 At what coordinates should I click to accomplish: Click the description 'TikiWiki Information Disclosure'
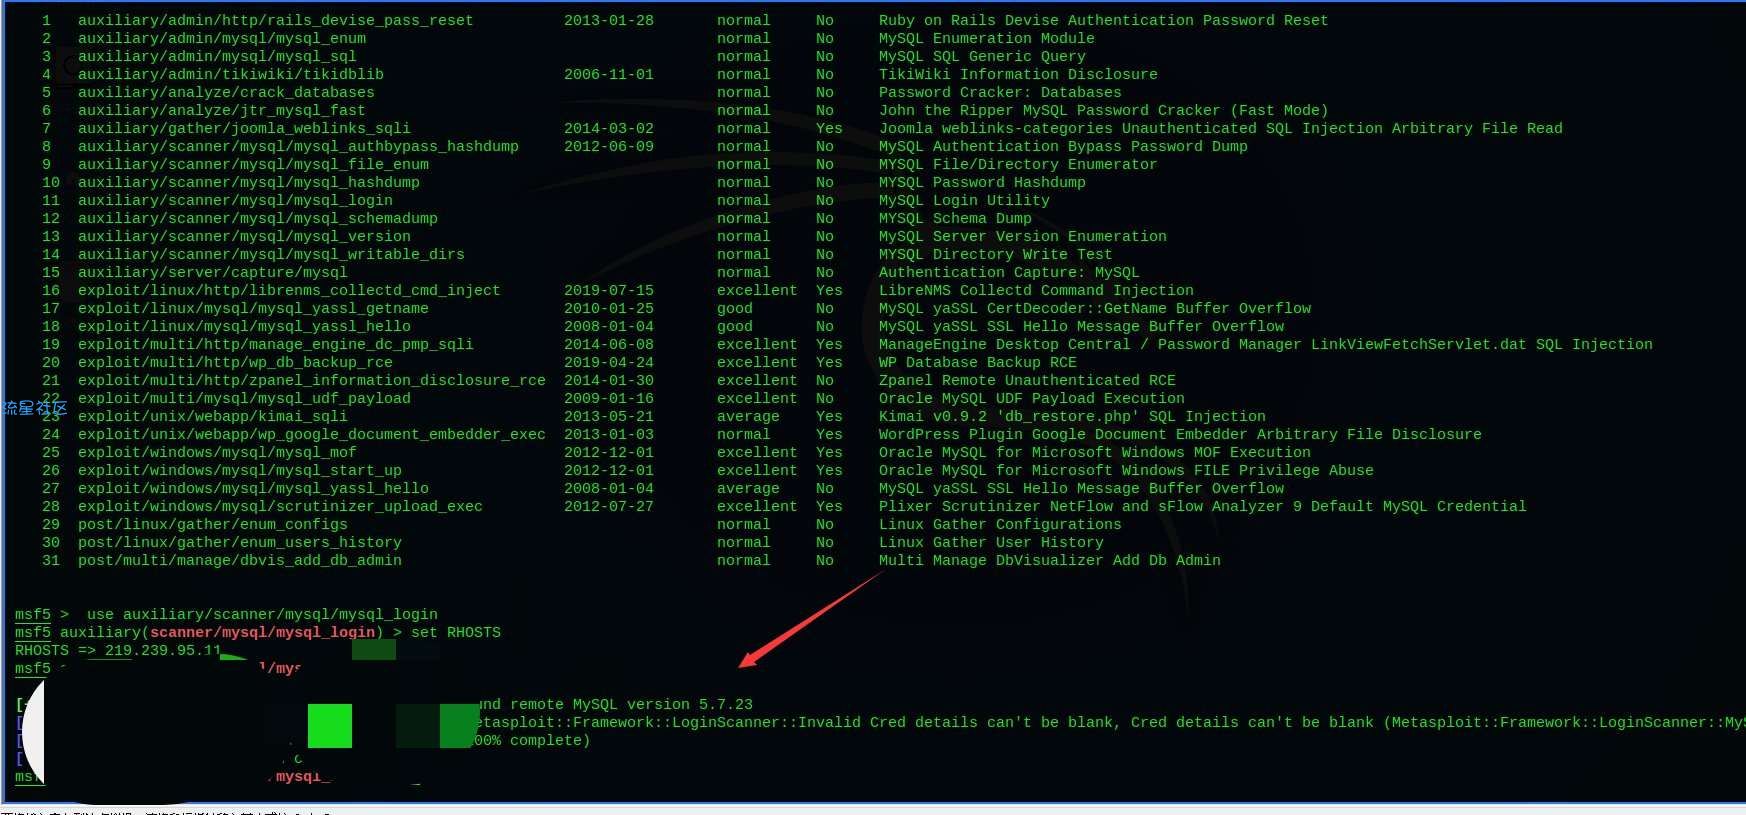[x=1018, y=74]
